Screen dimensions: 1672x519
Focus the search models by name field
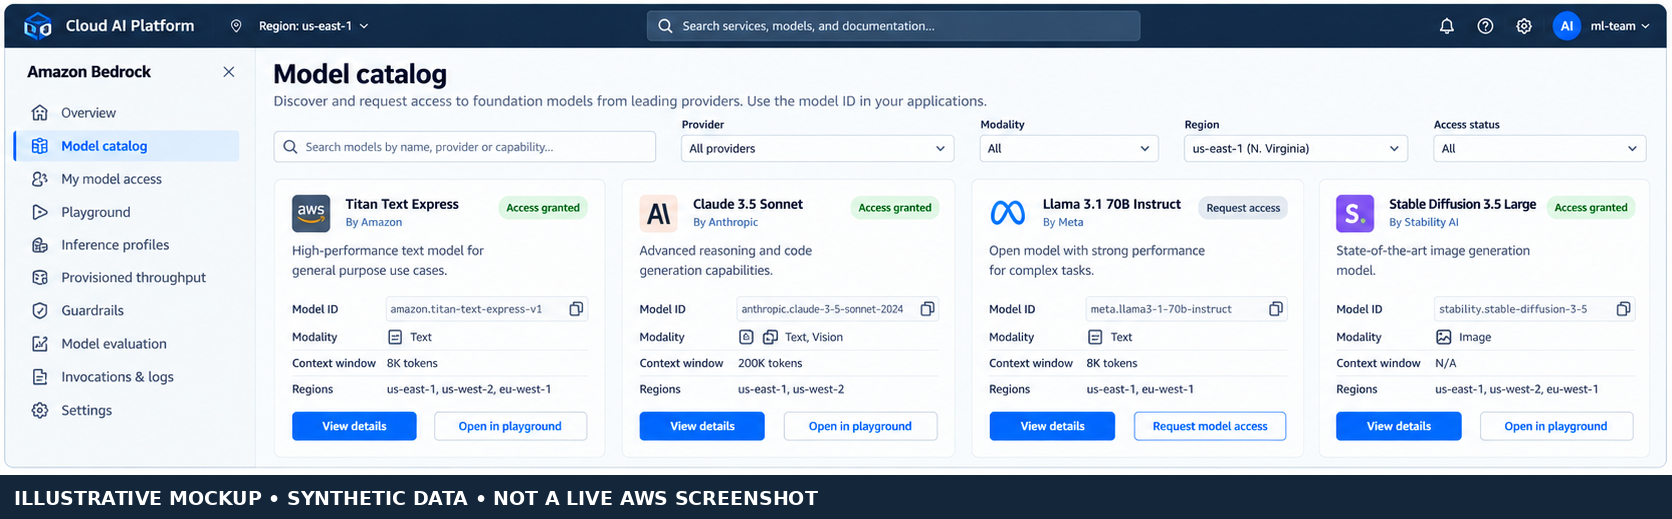tap(465, 147)
